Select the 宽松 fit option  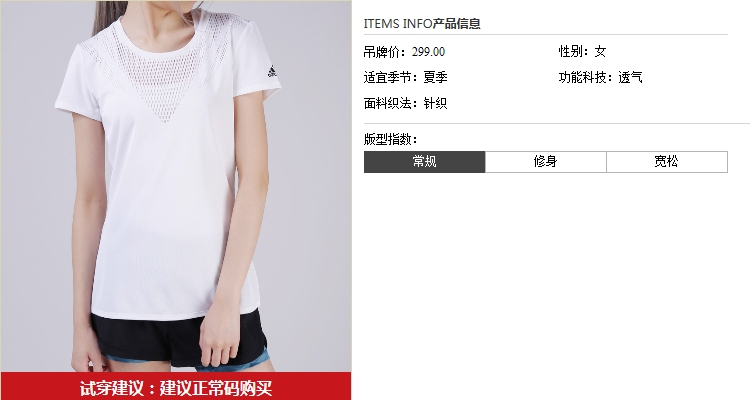[667, 162]
